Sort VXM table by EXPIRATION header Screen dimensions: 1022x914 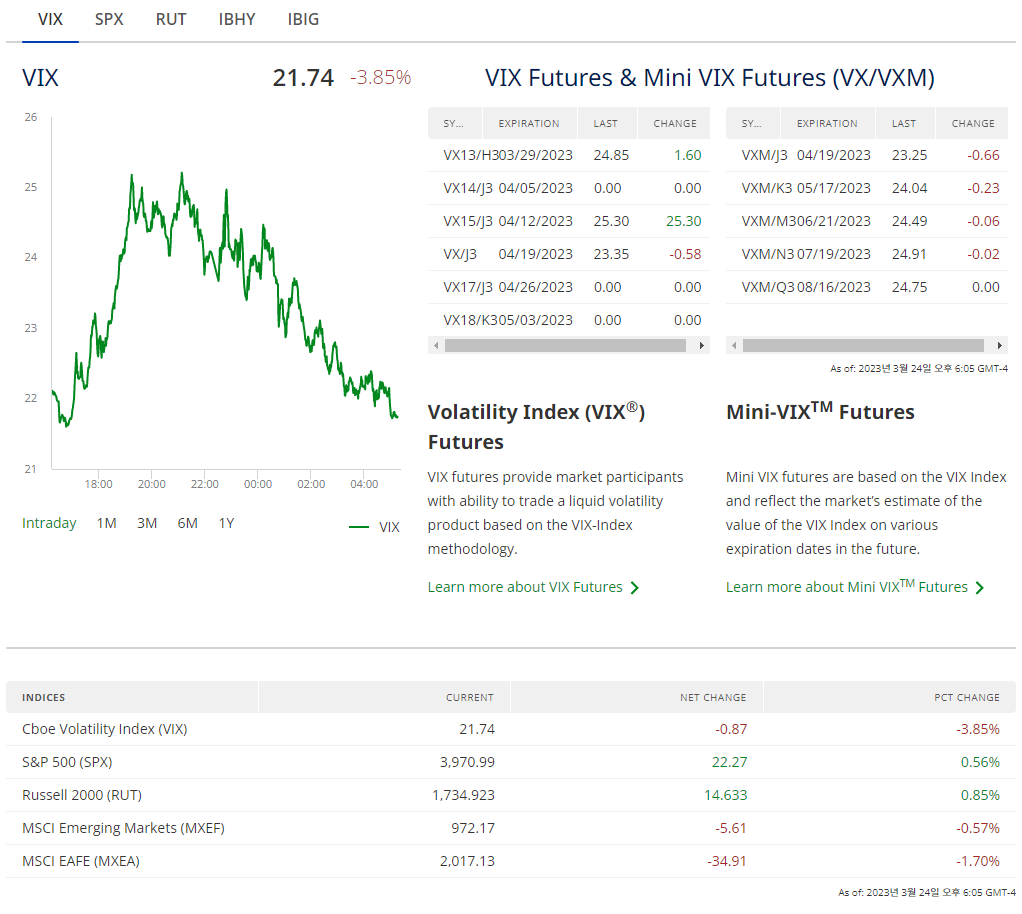(x=827, y=123)
